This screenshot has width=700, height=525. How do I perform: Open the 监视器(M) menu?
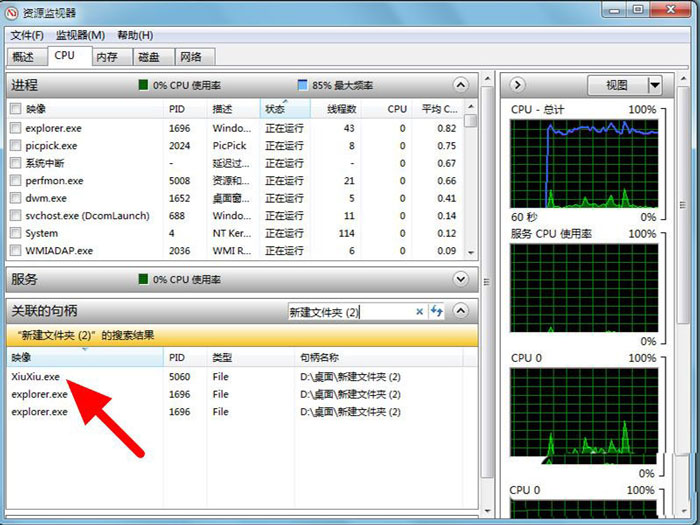pyautogui.click(x=80, y=35)
